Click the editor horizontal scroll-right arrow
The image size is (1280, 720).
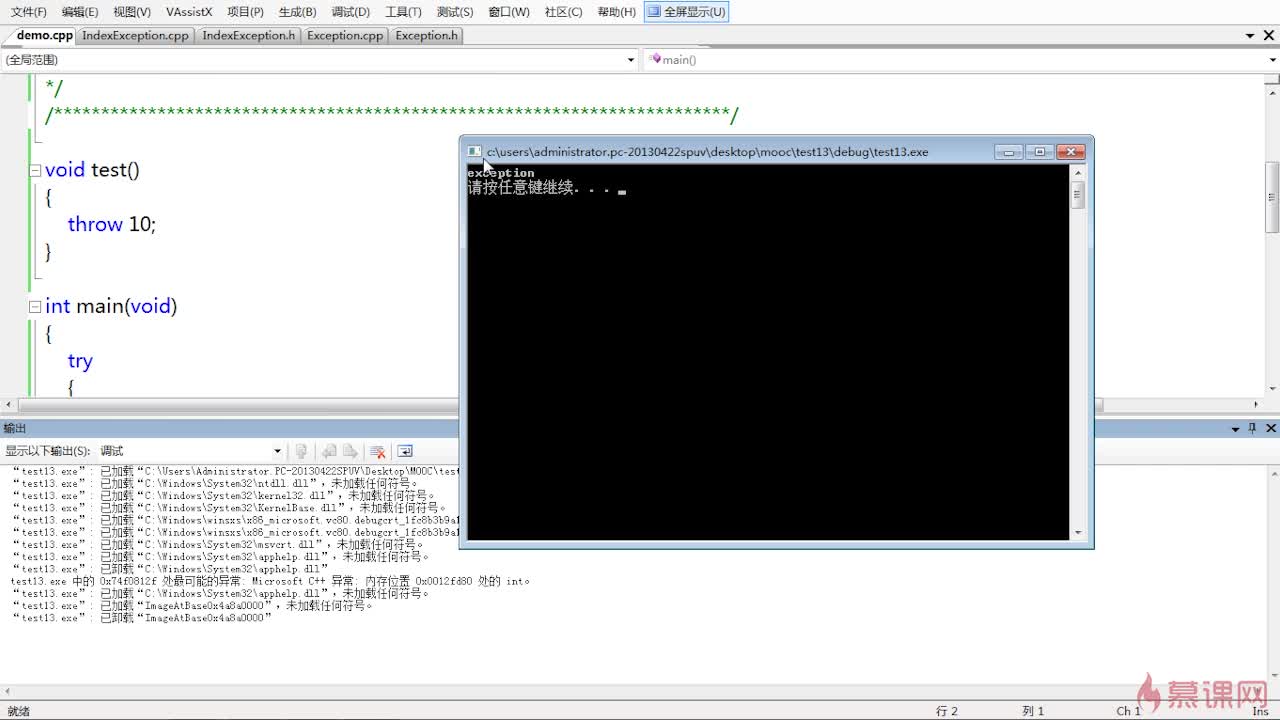(1257, 405)
